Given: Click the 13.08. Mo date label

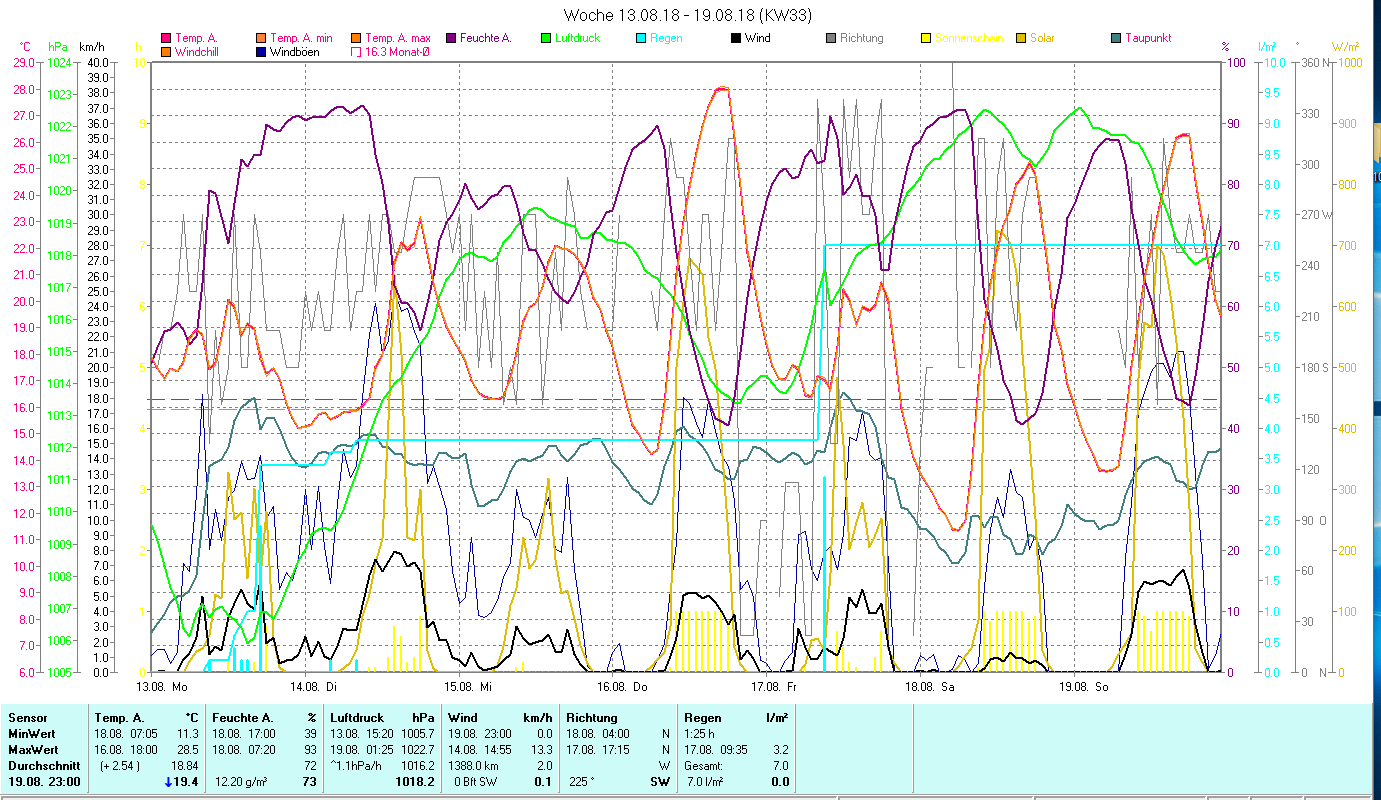Looking at the screenshot, I should pyautogui.click(x=162, y=687).
